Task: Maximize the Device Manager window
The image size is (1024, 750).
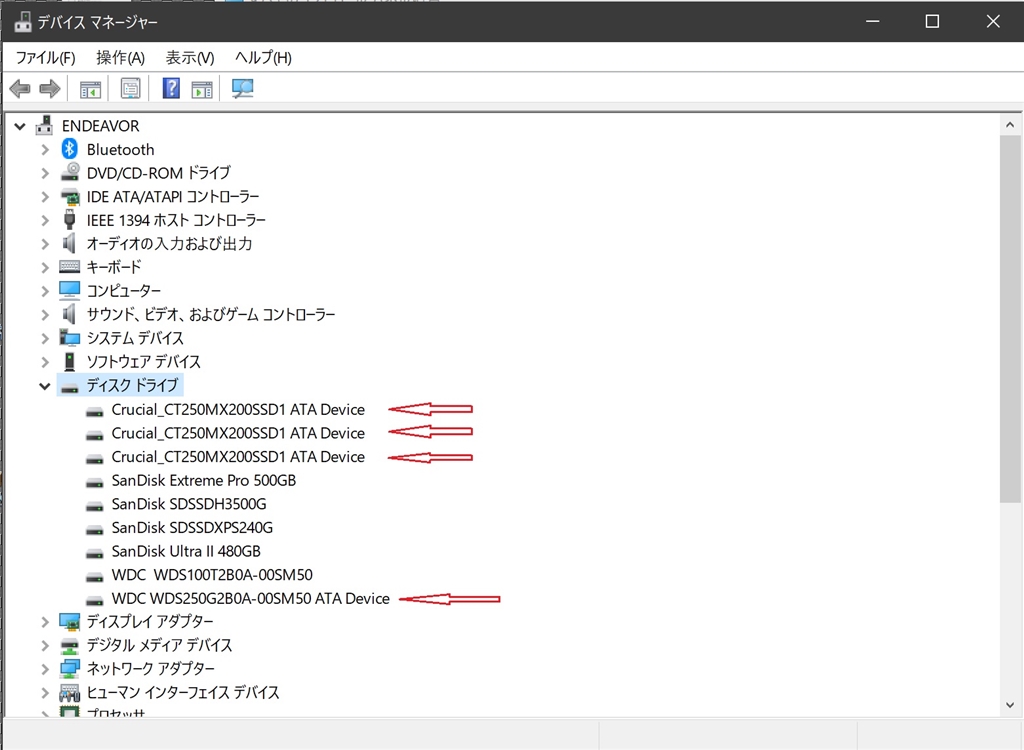Action: [932, 22]
